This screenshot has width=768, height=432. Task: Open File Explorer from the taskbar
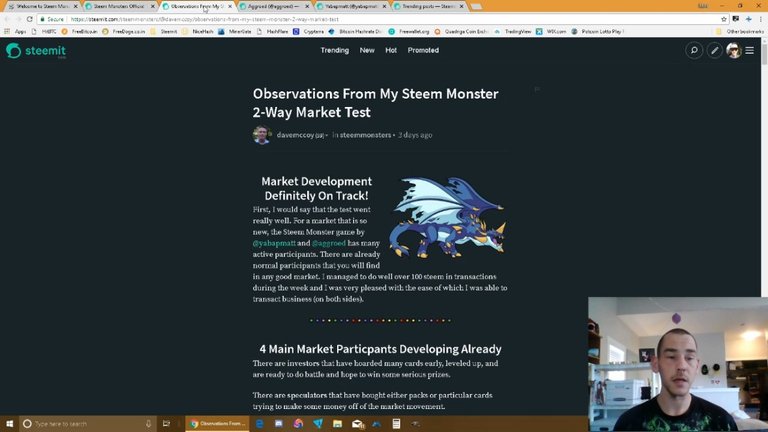pyautogui.click(x=337, y=423)
